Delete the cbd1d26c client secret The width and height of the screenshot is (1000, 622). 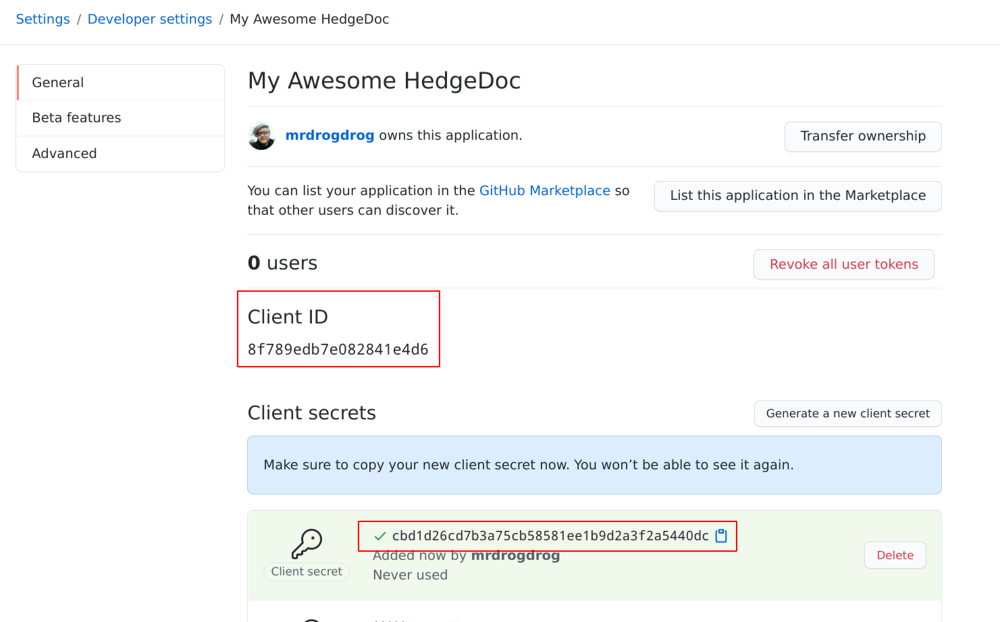pos(894,555)
